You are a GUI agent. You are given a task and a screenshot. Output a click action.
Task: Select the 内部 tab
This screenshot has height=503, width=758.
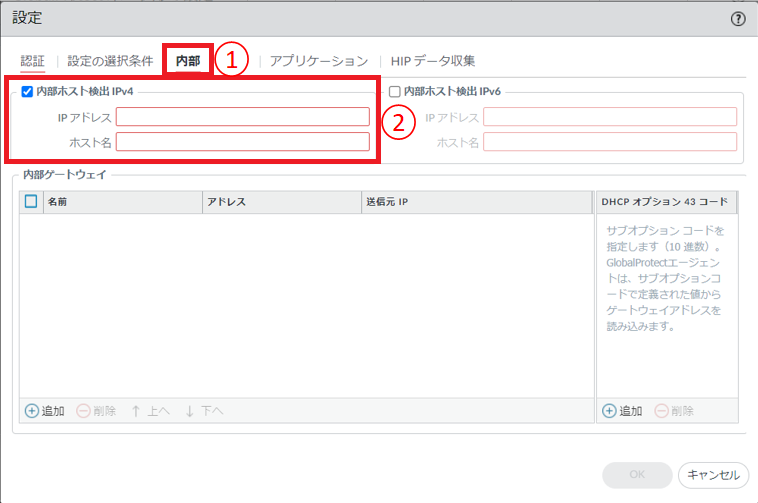click(x=187, y=61)
